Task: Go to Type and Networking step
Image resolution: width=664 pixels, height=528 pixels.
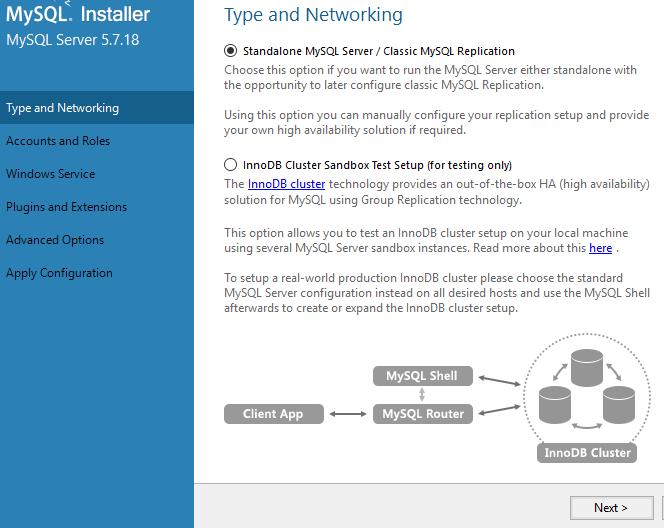Action: (97, 108)
